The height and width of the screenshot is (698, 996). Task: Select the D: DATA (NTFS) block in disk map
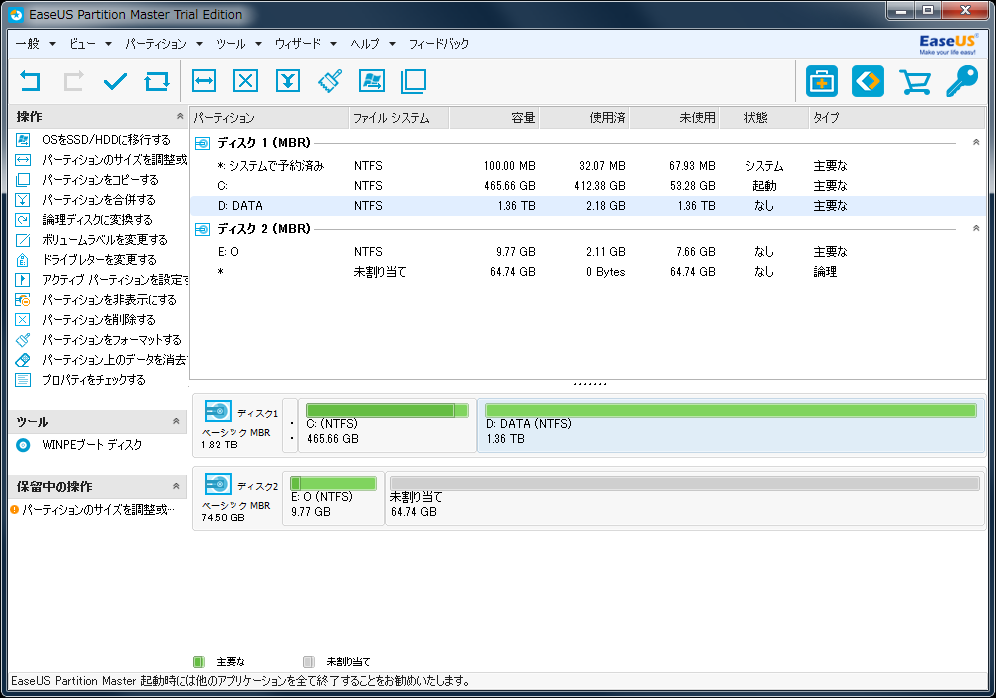tap(730, 426)
